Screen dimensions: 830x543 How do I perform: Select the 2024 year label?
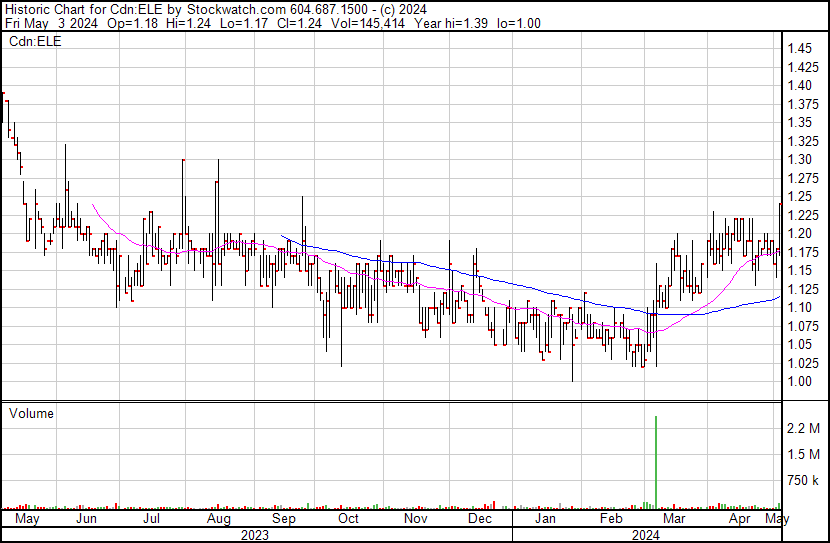(645, 535)
